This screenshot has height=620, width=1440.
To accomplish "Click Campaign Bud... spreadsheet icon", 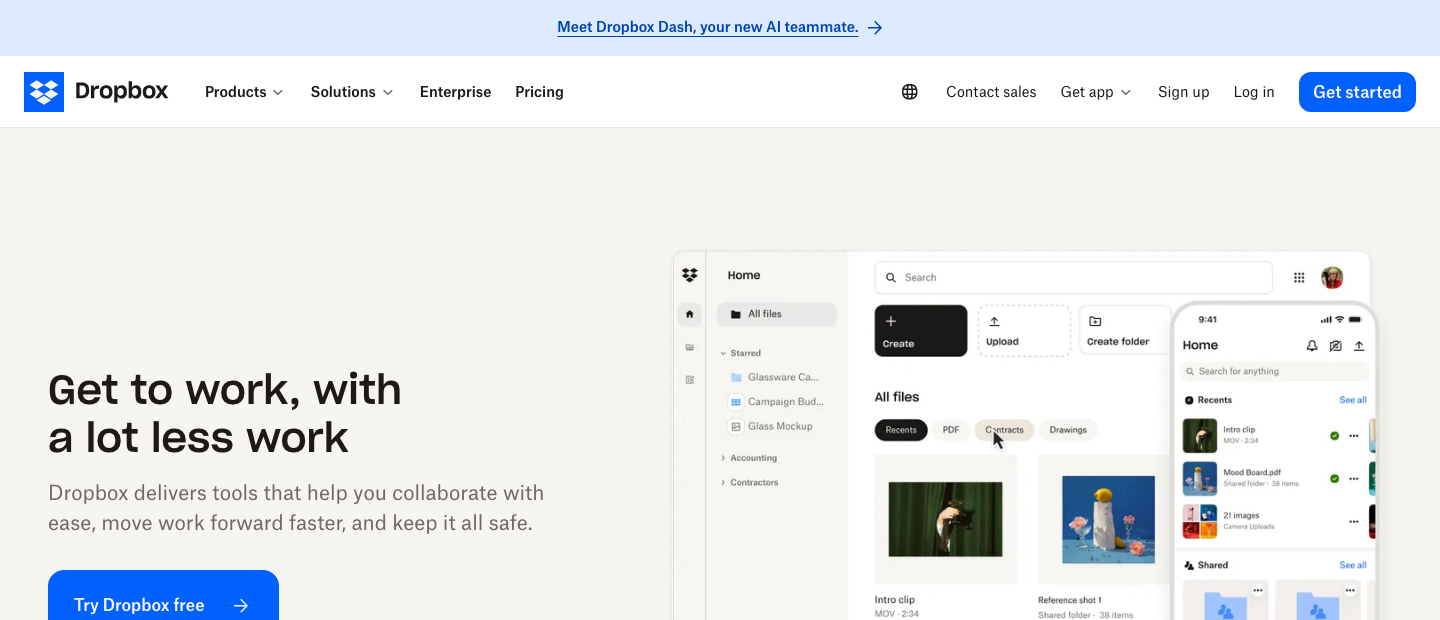I will tap(736, 402).
